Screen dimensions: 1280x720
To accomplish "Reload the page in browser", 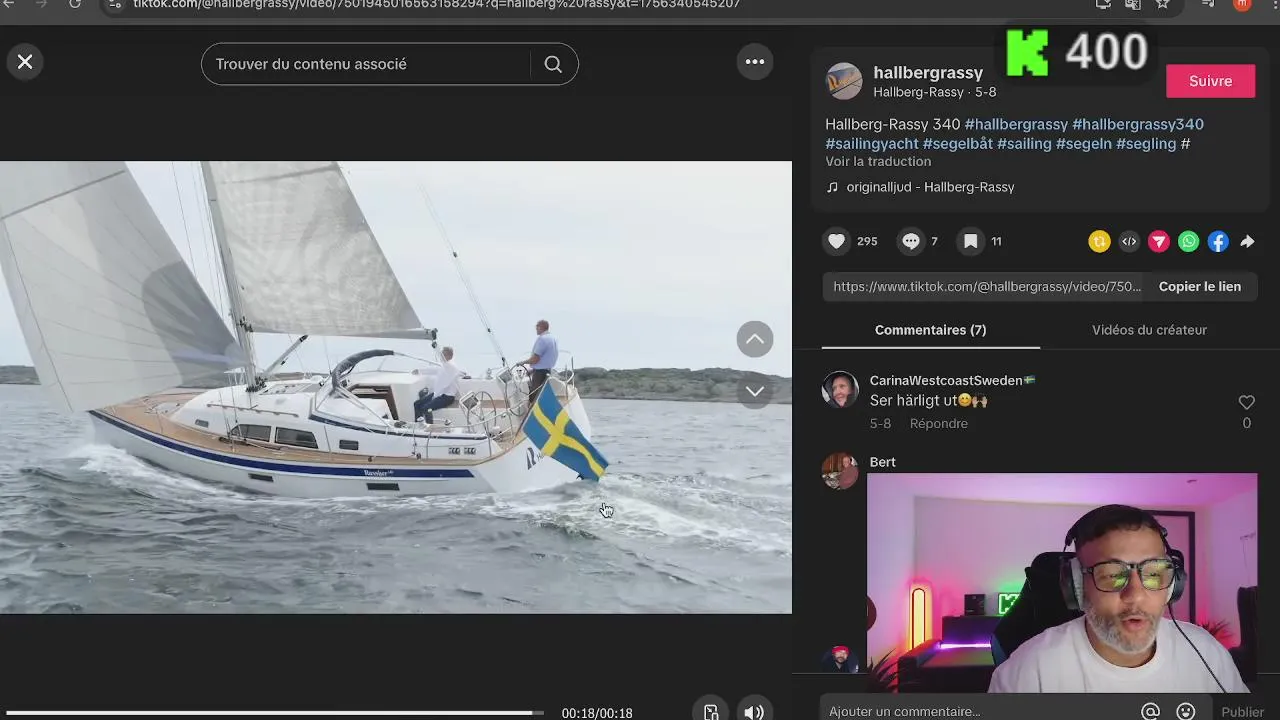I will click(x=75, y=4).
